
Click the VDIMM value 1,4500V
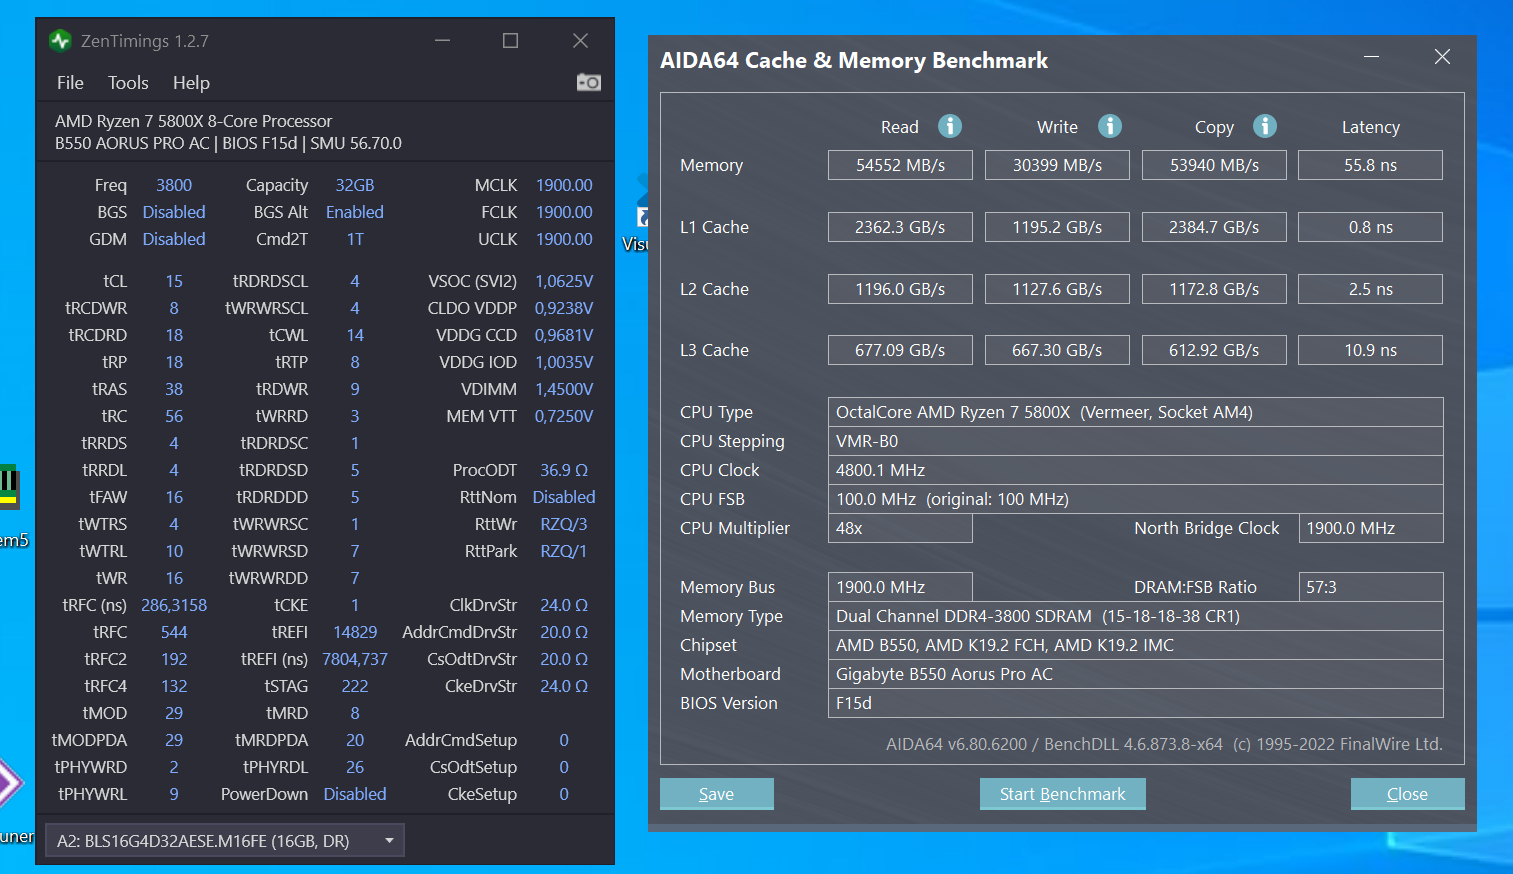click(x=564, y=389)
